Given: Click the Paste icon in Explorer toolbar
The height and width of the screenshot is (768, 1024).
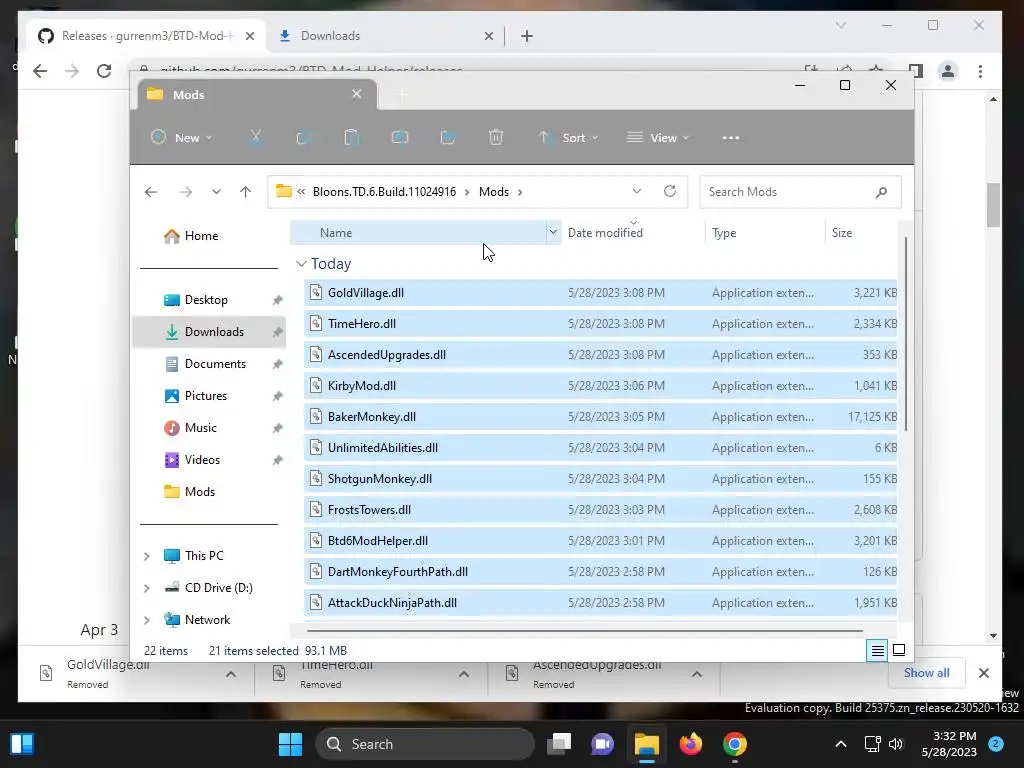Looking at the screenshot, I should (x=351, y=137).
